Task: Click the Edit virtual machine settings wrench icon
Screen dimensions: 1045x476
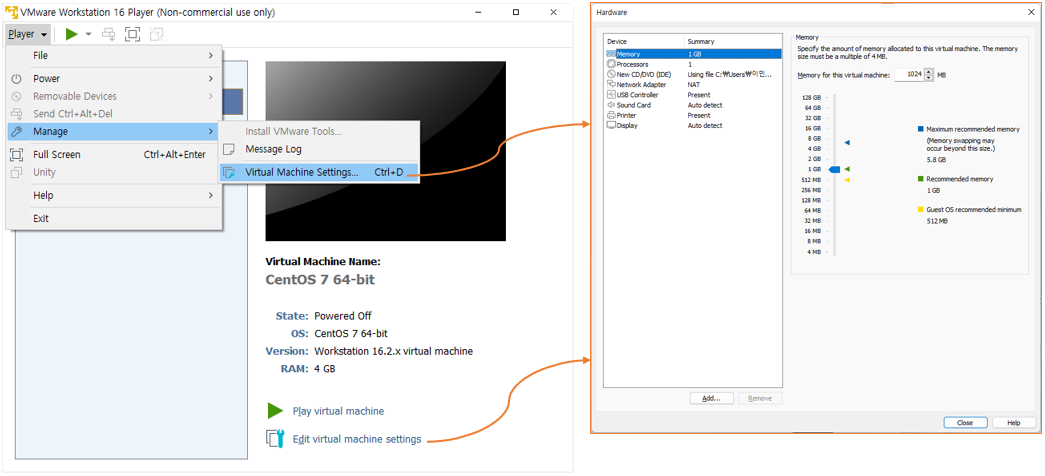Action: (276, 439)
